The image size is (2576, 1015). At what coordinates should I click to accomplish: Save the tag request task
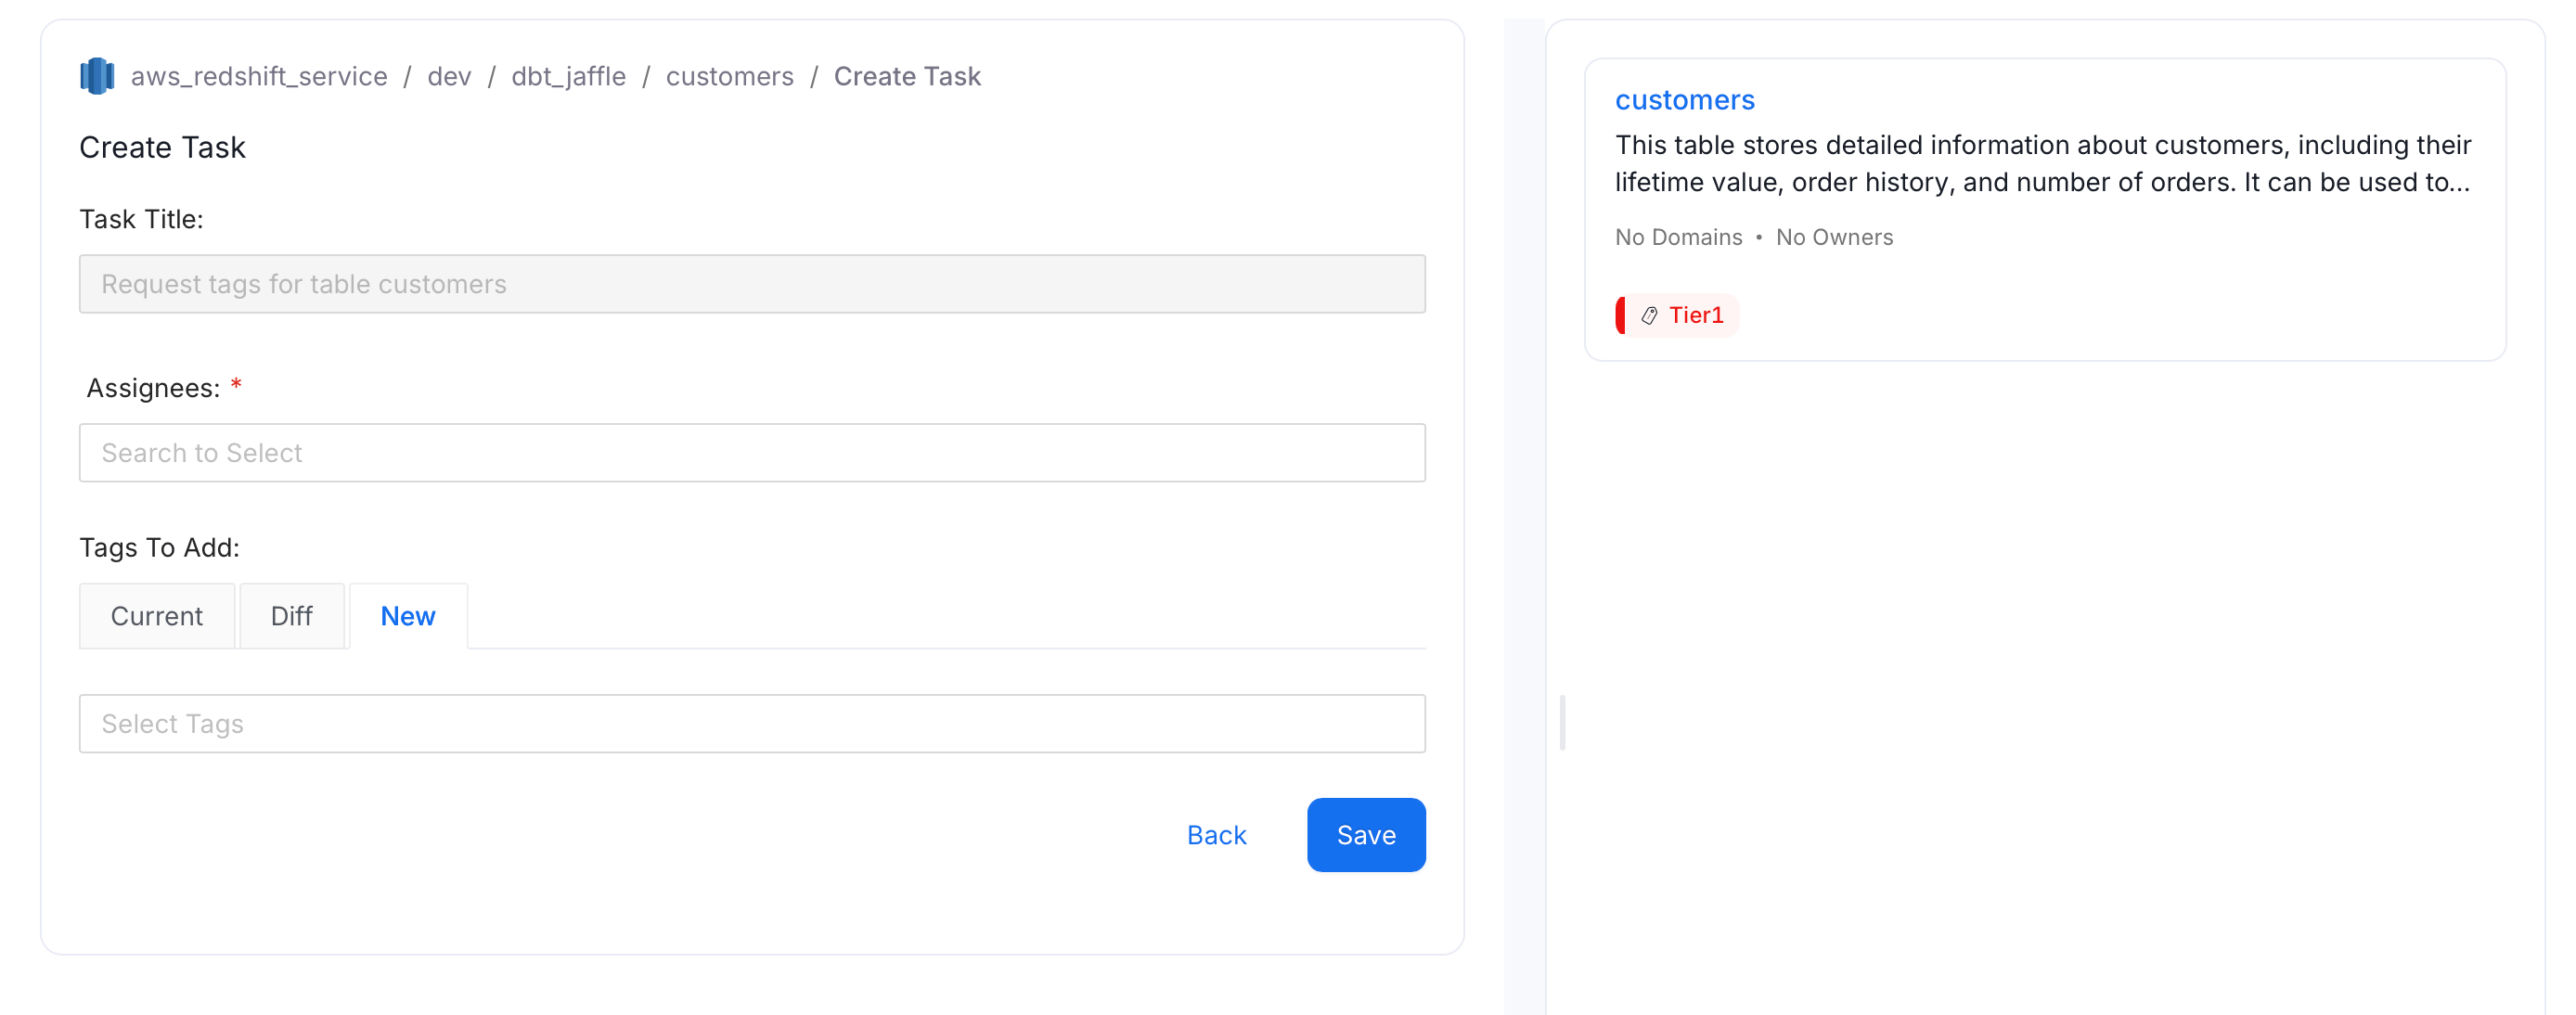[x=1366, y=835]
